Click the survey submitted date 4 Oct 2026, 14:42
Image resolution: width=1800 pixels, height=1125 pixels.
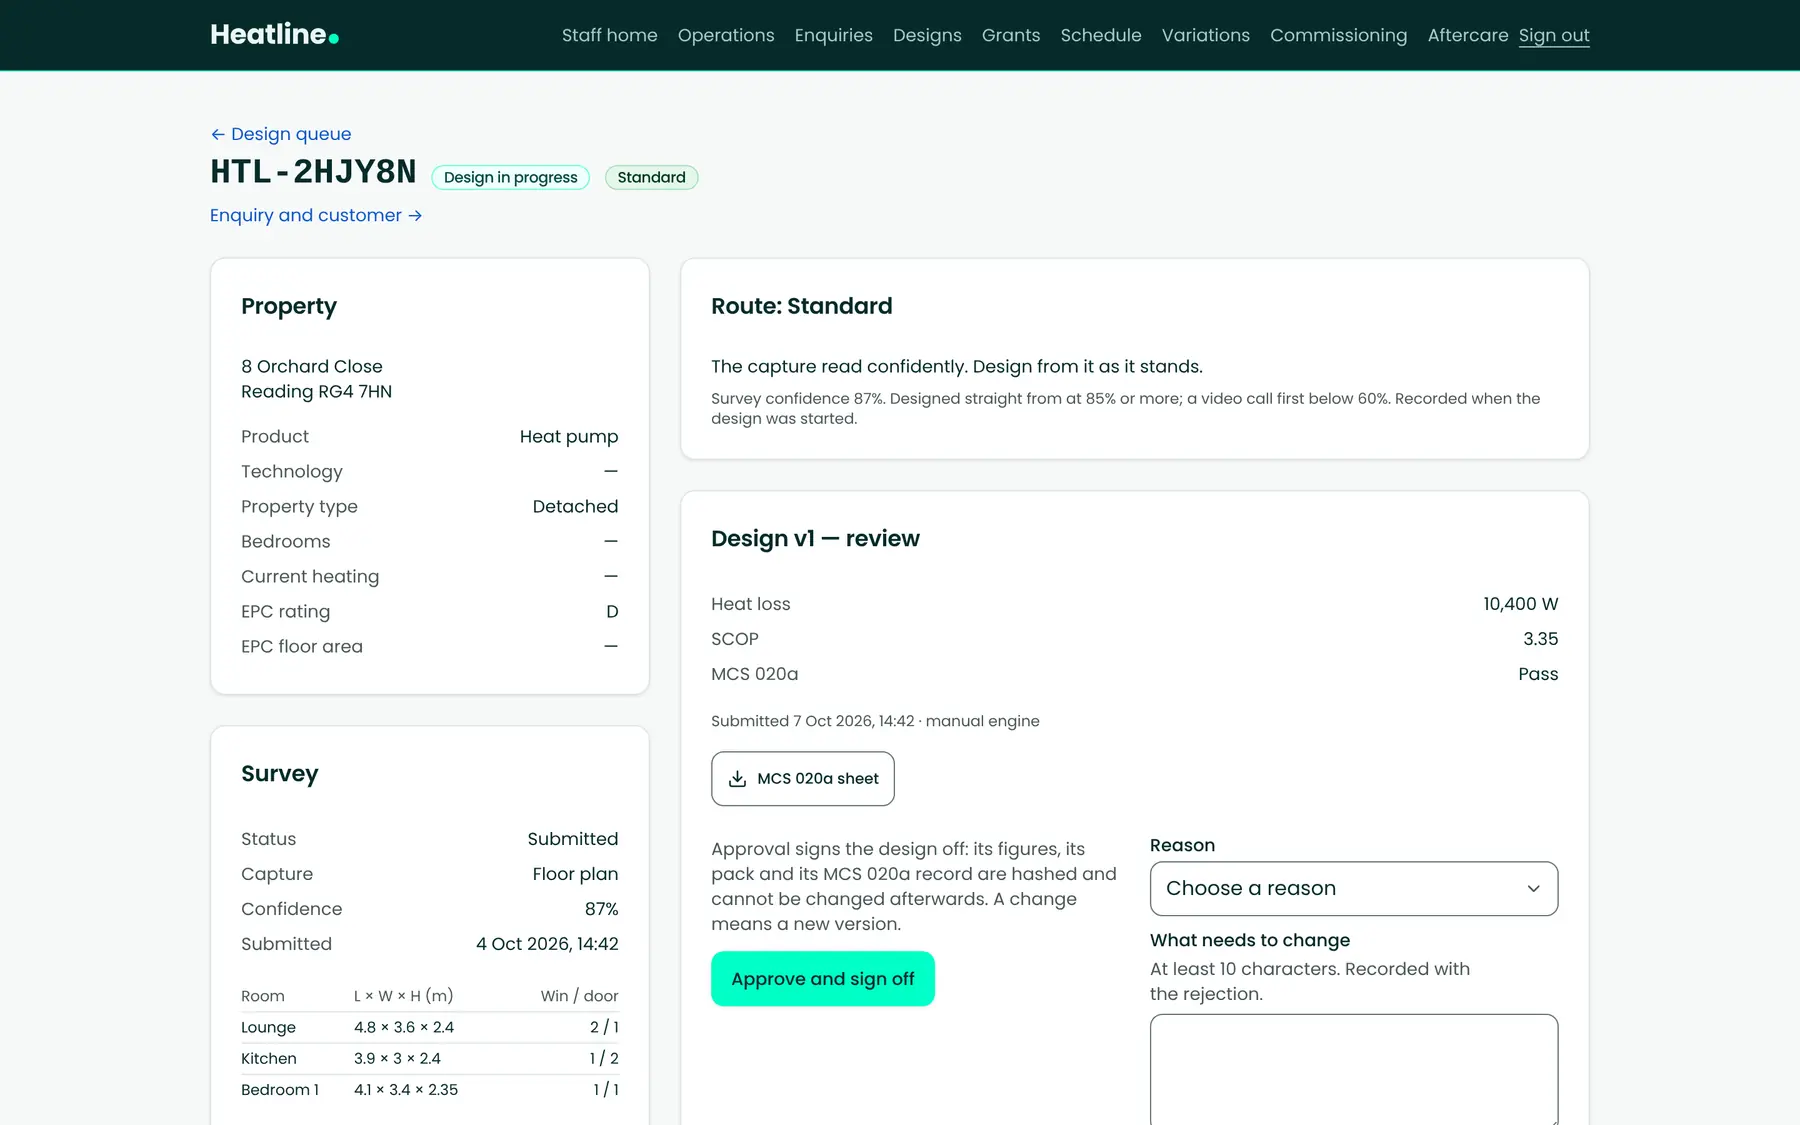(547, 944)
